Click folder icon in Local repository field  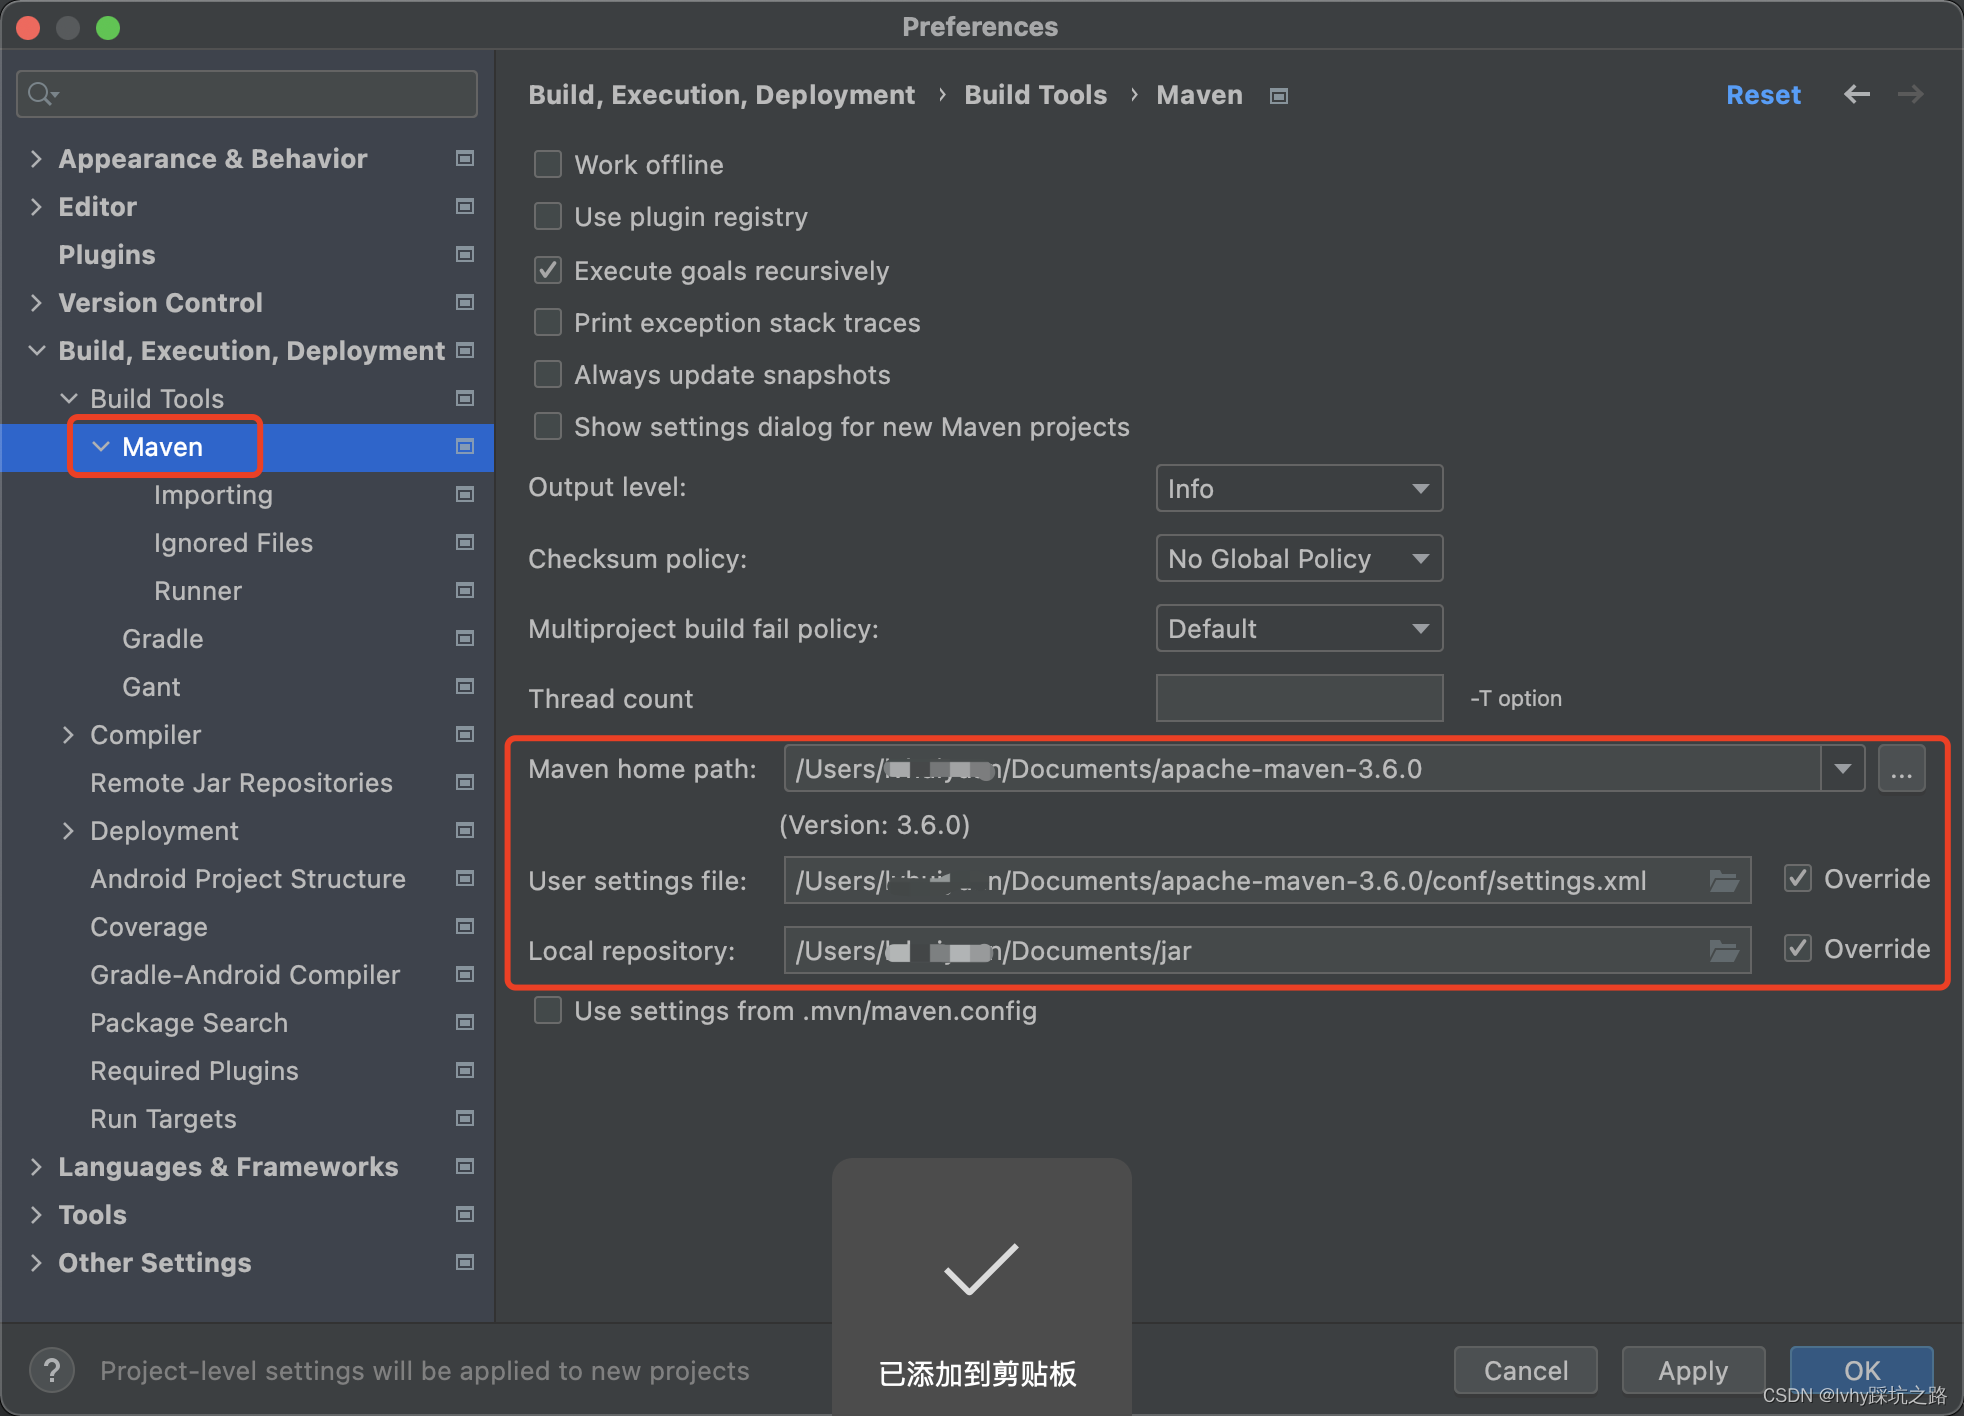click(x=1723, y=951)
